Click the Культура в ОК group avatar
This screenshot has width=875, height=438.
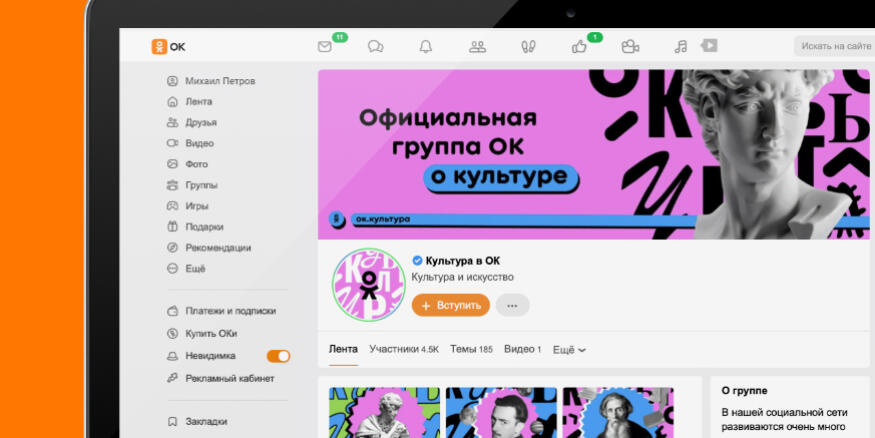(368, 285)
